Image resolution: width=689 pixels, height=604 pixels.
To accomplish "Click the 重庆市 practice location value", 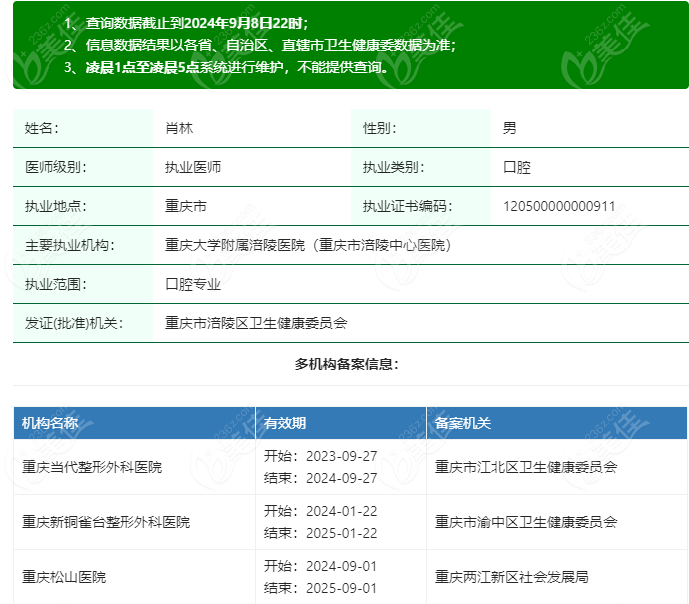I will pos(186,207).
